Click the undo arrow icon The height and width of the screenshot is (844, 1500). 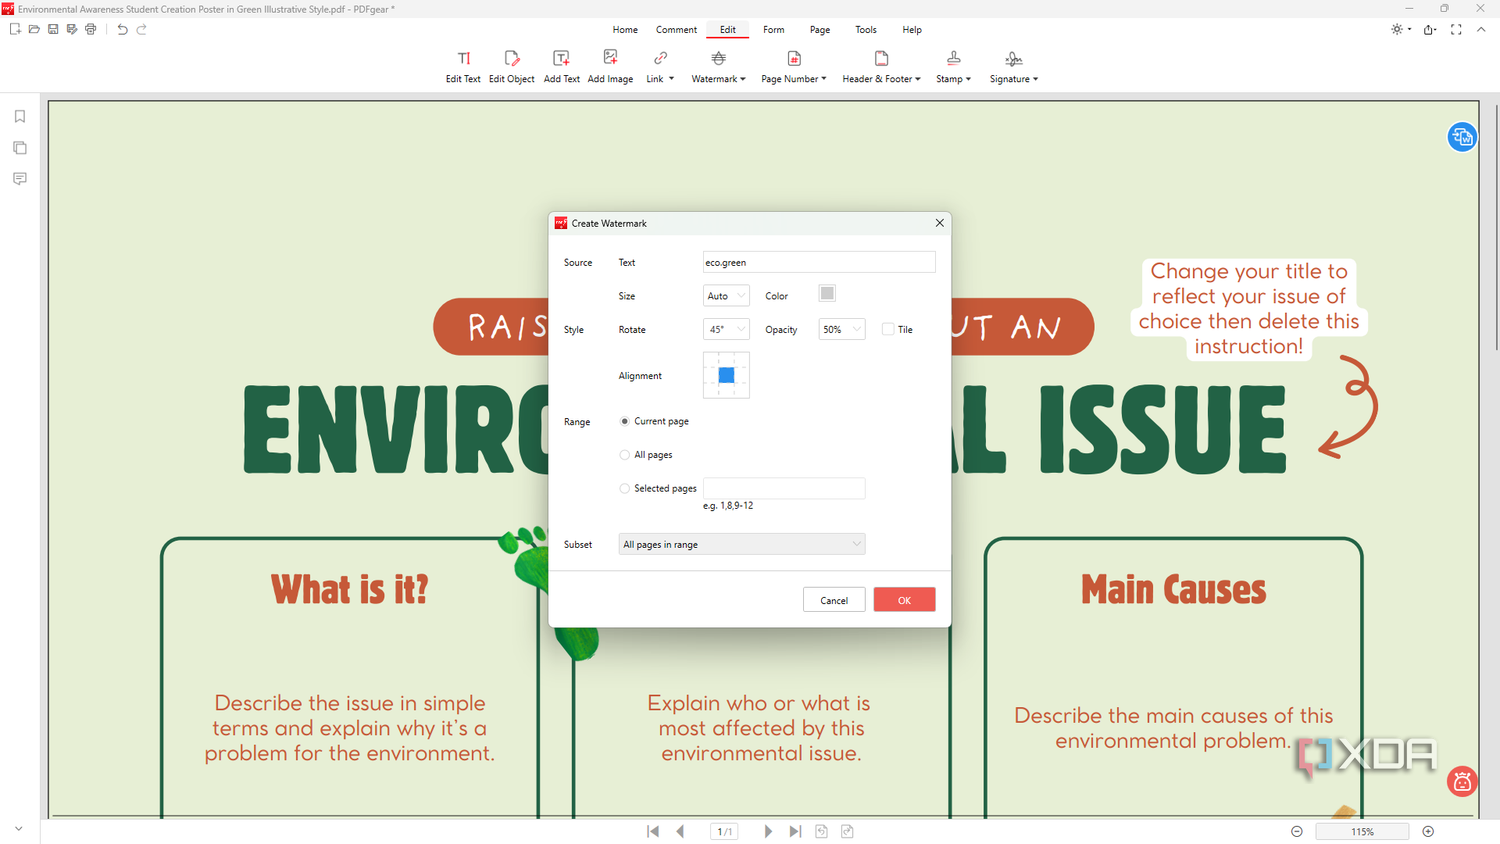(122, 29)
